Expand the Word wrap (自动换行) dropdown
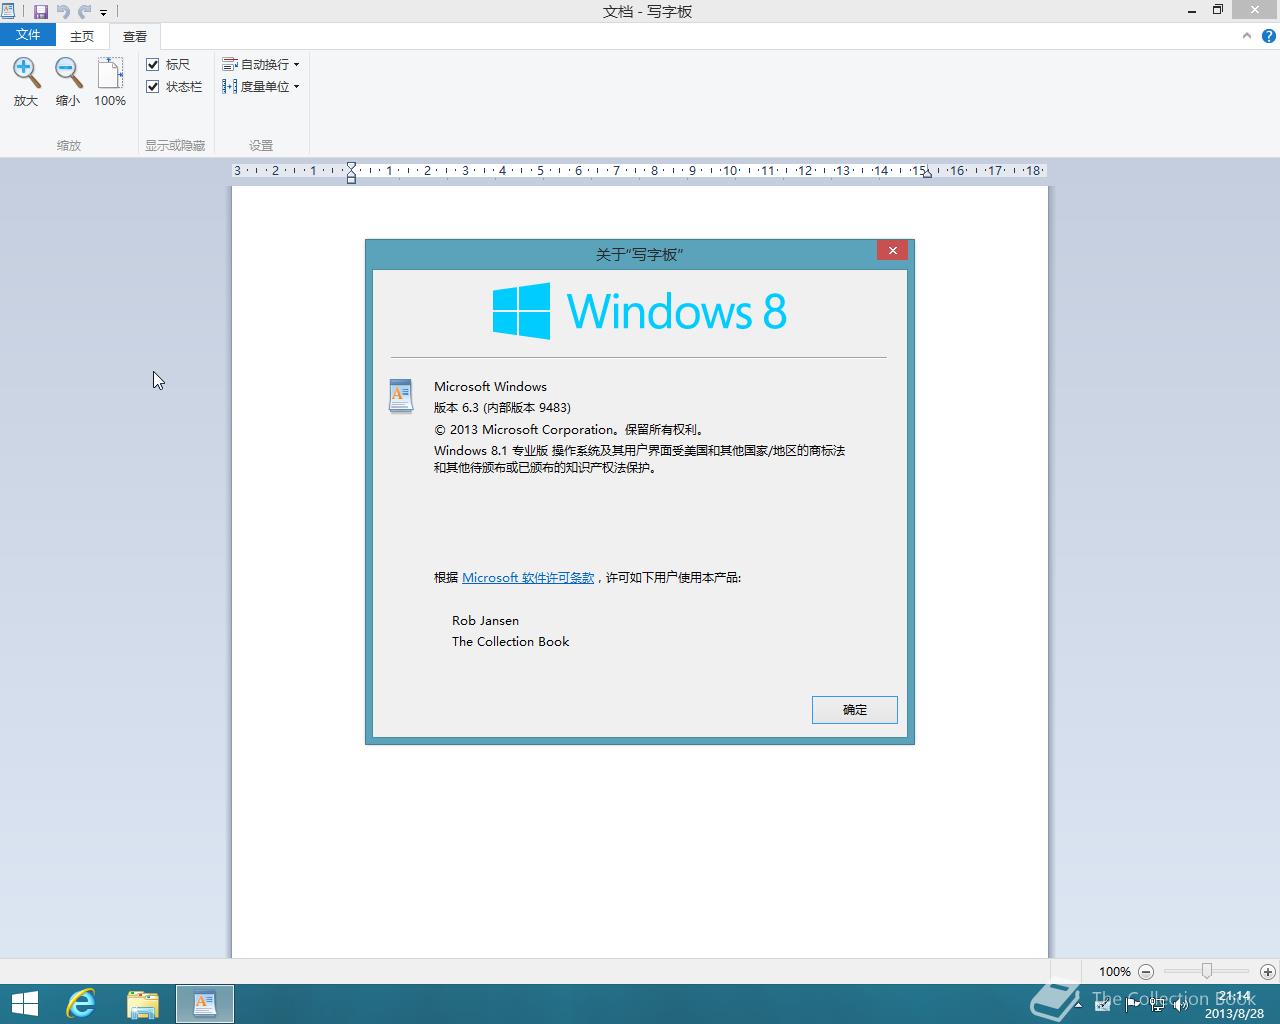This screenshot has height=1024, width=1280. coord(261,64)
